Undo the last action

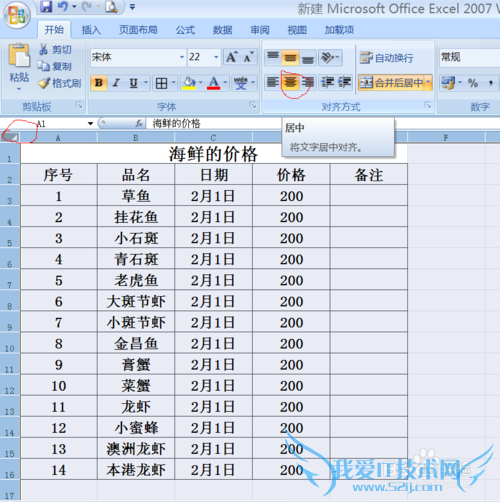[x=63, y=7]
